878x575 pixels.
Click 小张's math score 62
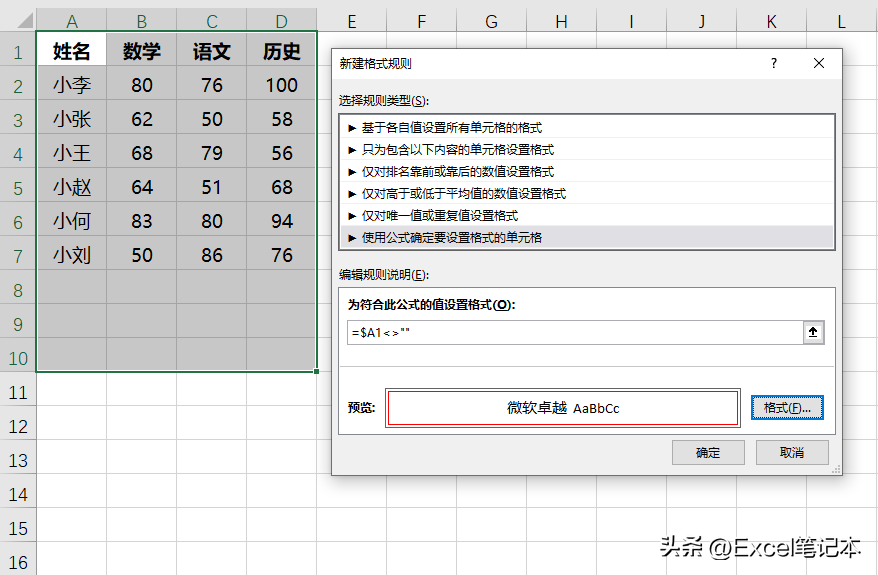click(x=142, y=119)
